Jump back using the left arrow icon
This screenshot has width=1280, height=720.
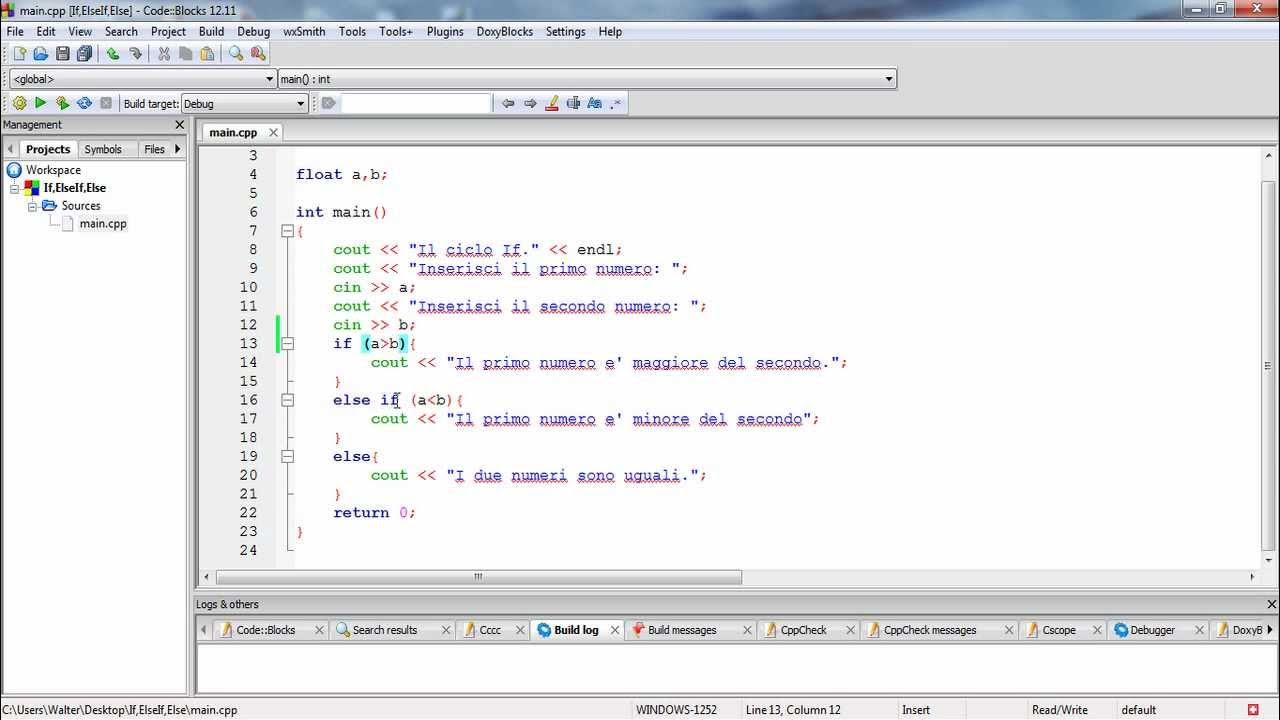(x=508, y=103)
